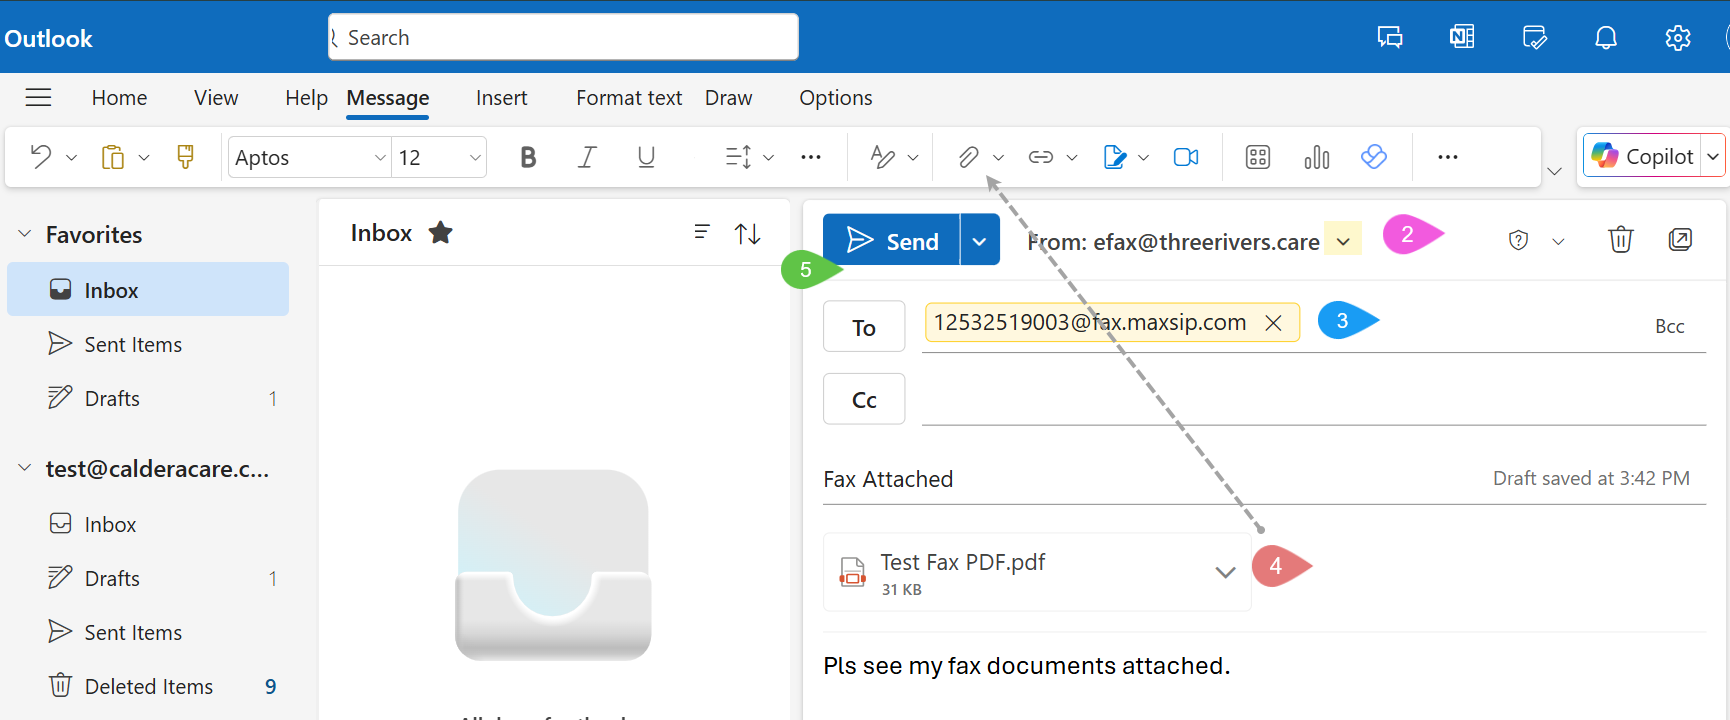Open the Test Fax PDF.pdf attachment menu chevron
Image resolution: width=1730 pixels, height=720 pixels.
click(x=1225, y=572)
